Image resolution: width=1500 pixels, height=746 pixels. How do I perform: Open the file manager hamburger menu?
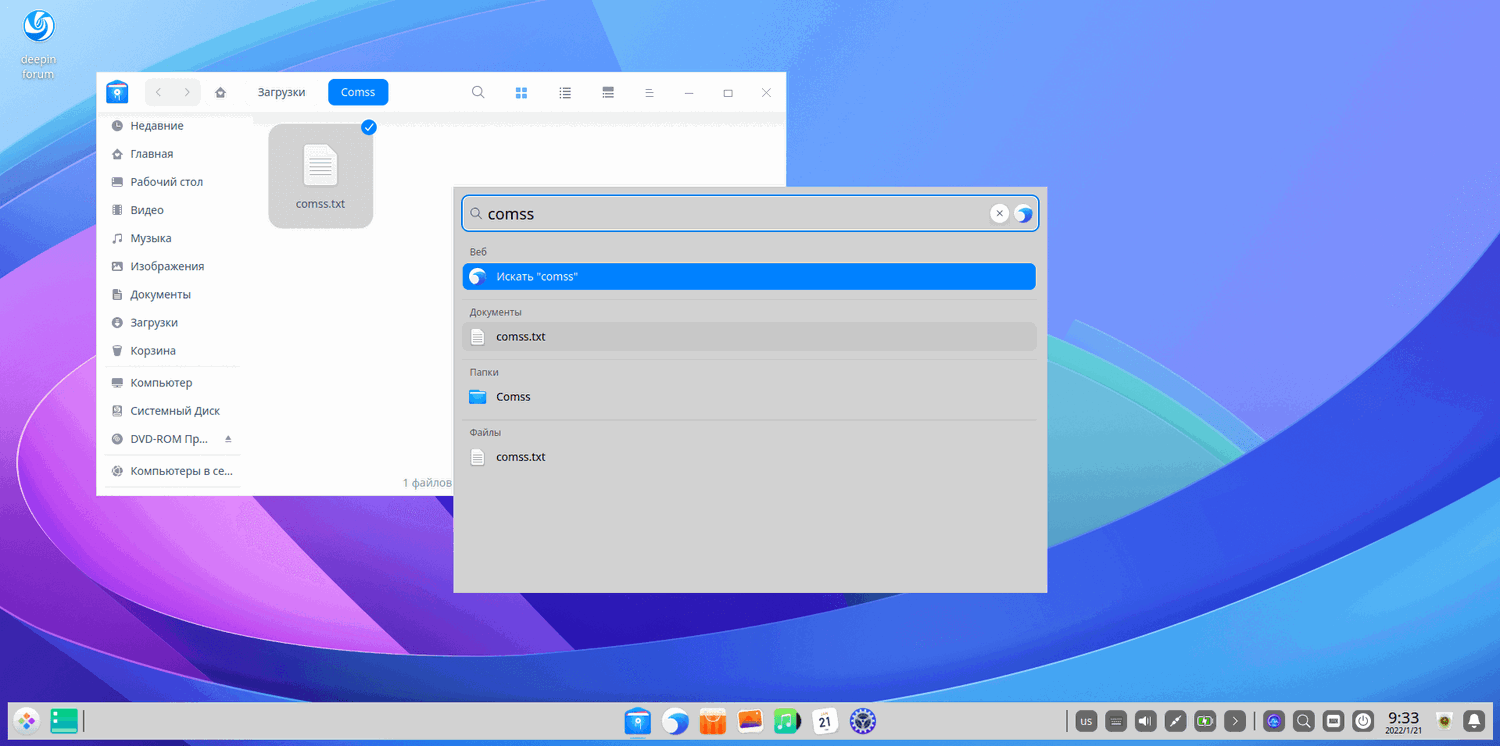tap(649, 92)
